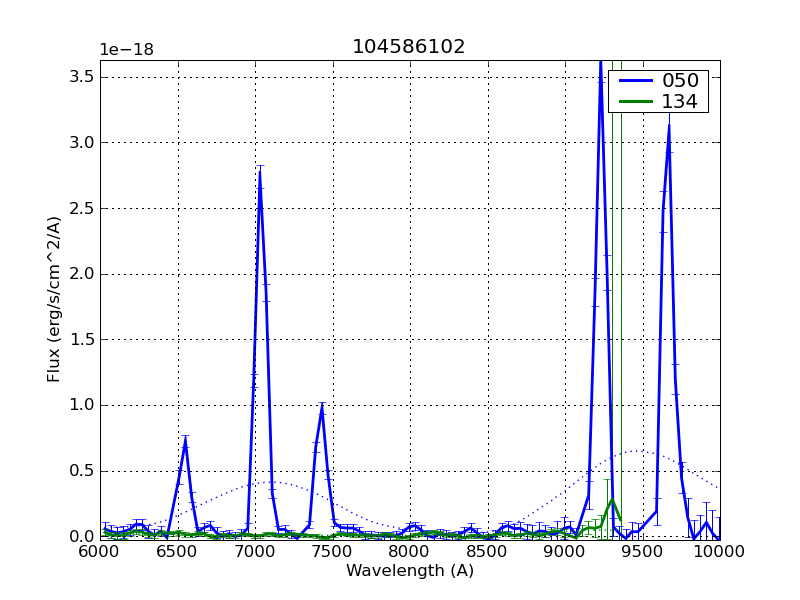Click the 3.5 y-axis tick label
Image resolution: width=800 pixels, height=600 pixels.
82,77
